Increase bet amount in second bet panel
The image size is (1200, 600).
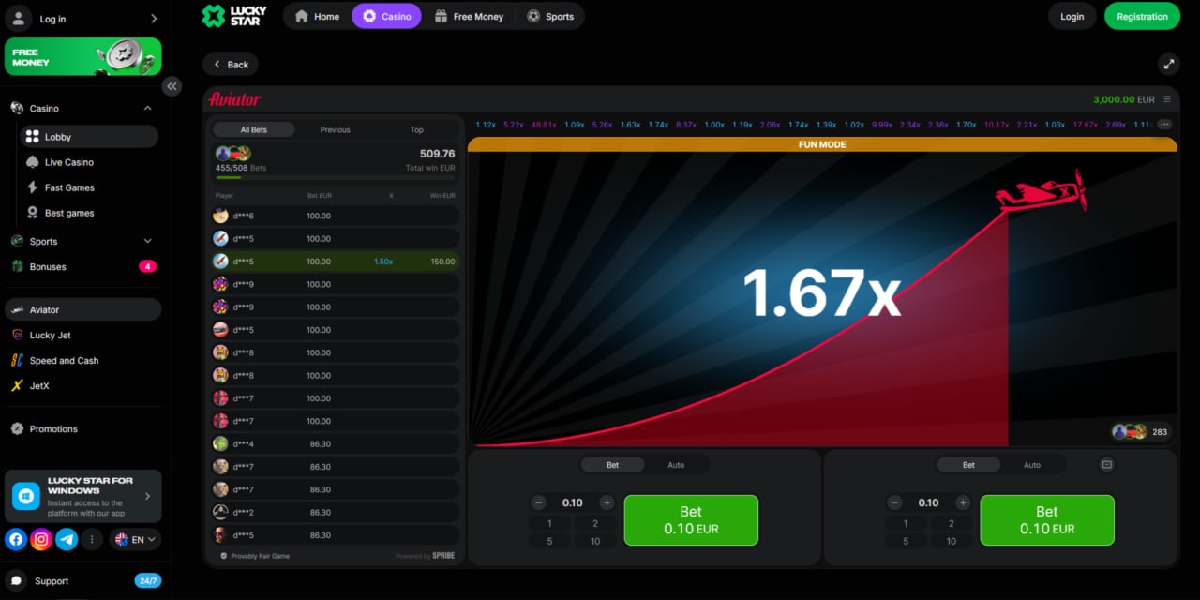click(962, 502)
